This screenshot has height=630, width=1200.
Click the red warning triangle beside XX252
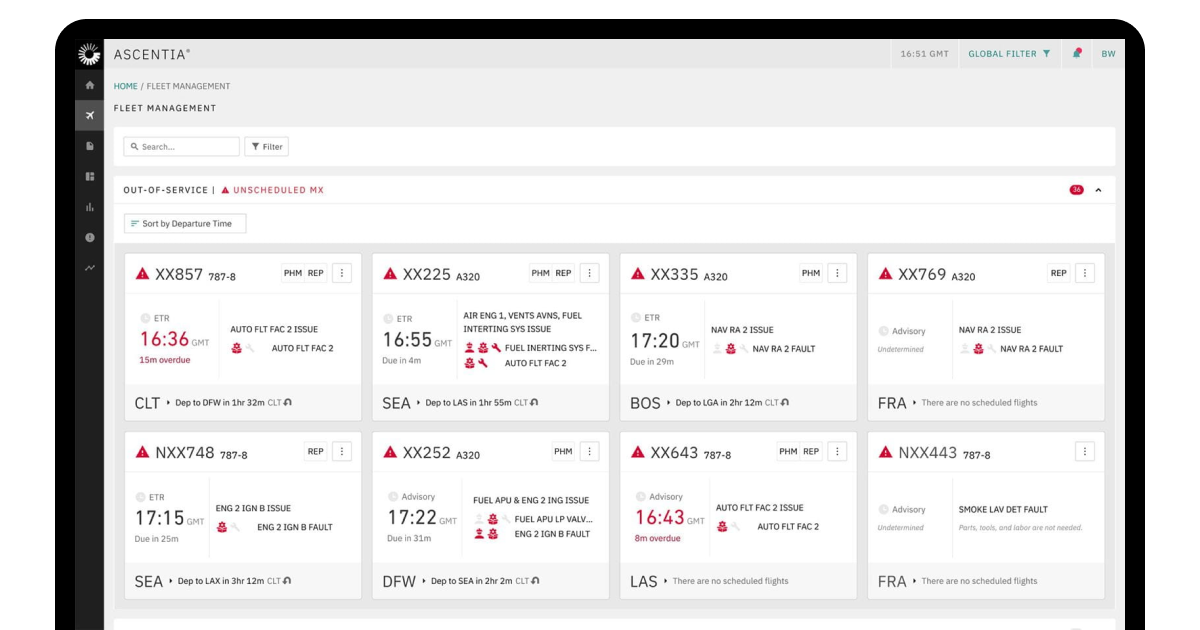pyautogui.click(x=390, y=452)
